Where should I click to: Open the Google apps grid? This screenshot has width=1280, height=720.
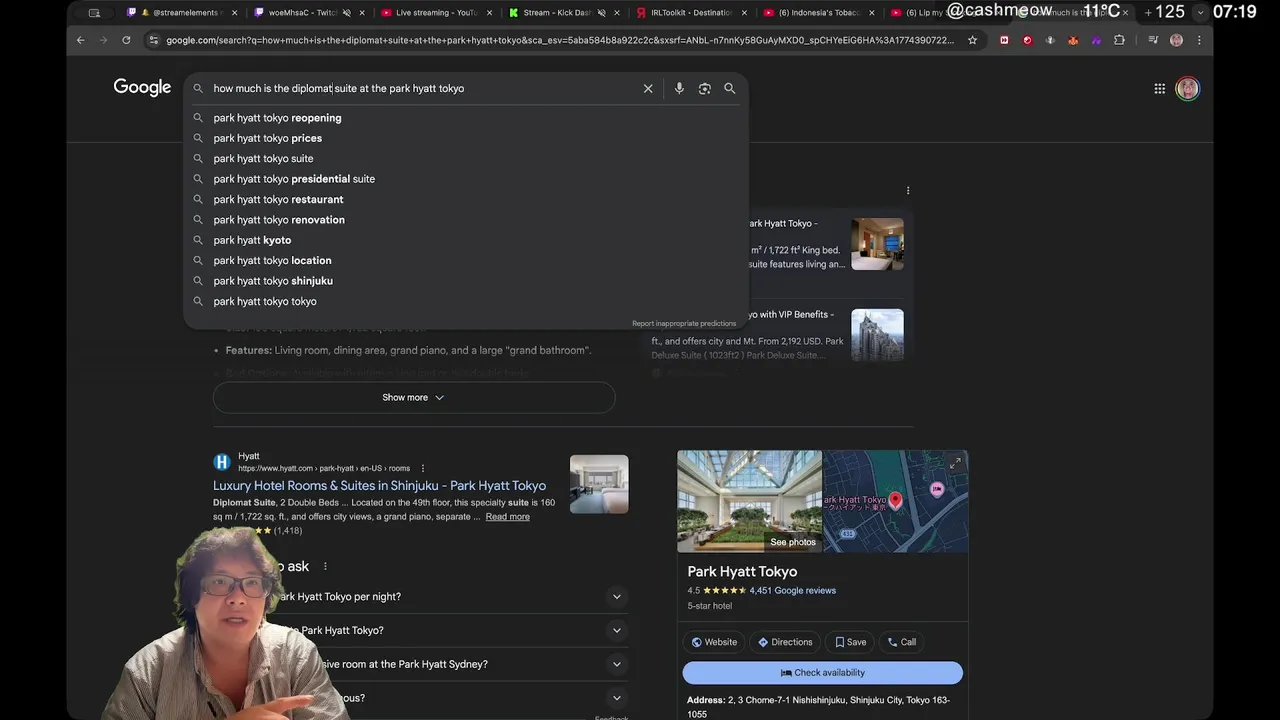tap(1160, 88)
